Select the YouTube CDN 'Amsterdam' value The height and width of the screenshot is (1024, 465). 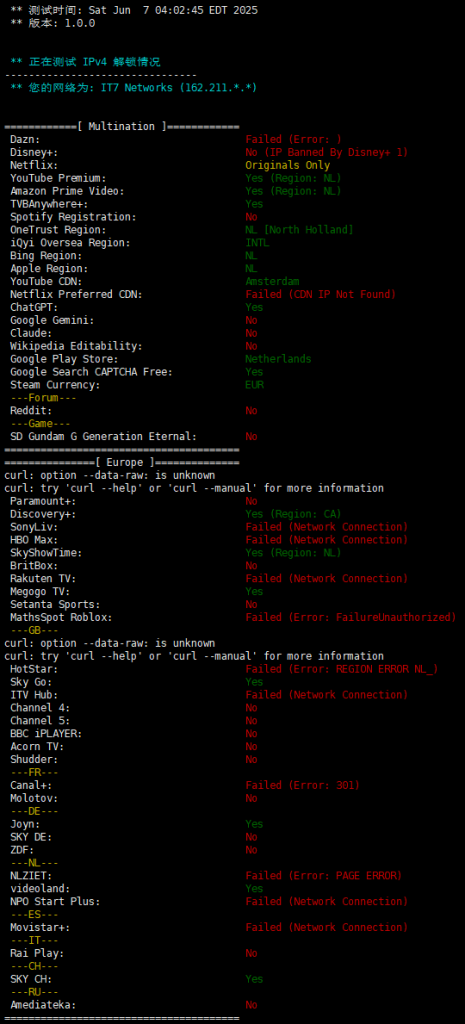[272, 281]
